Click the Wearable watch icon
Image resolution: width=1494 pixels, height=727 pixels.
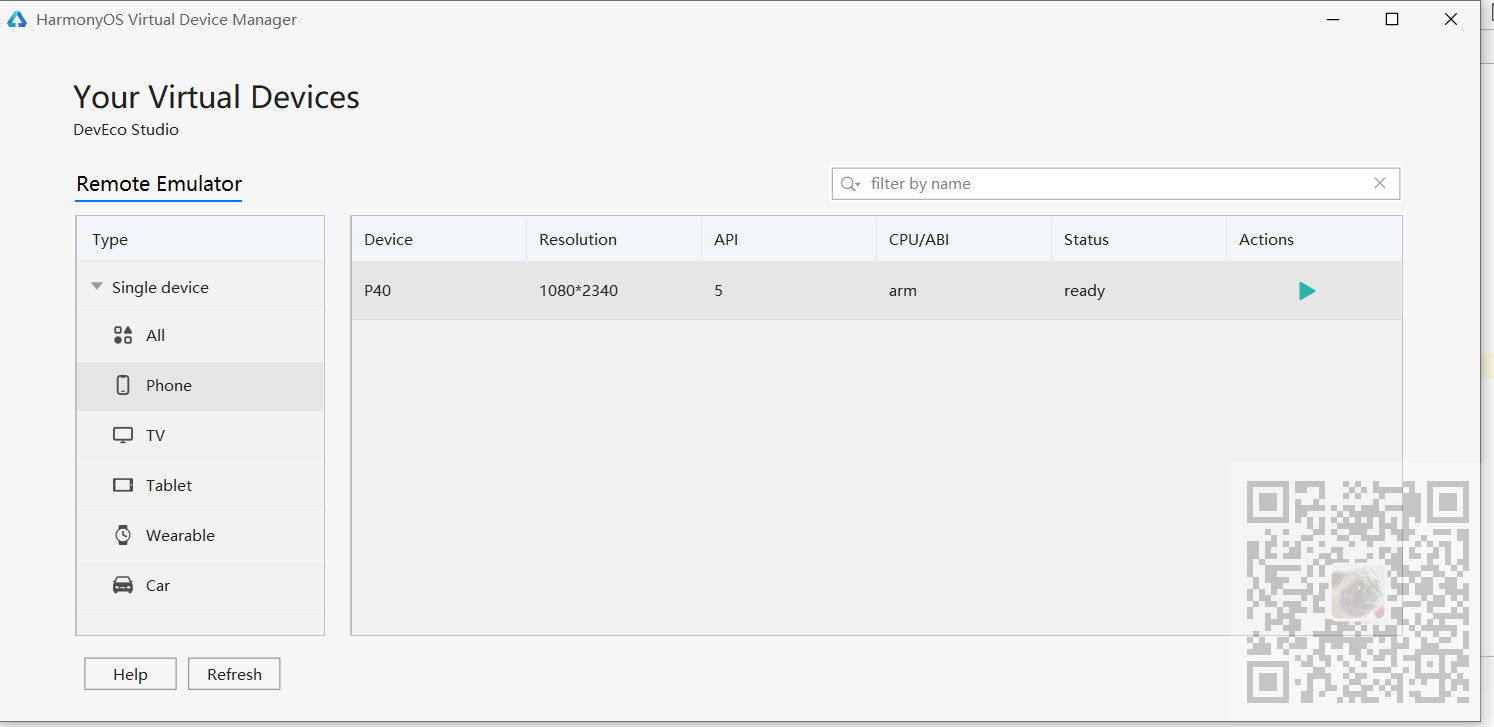123,535
